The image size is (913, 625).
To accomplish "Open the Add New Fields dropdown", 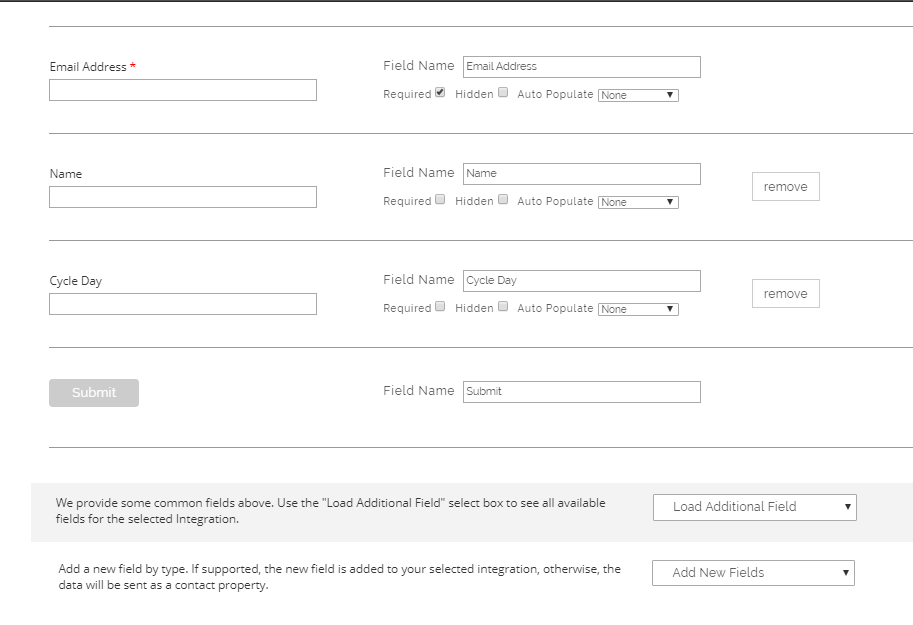I will [752, 573].
